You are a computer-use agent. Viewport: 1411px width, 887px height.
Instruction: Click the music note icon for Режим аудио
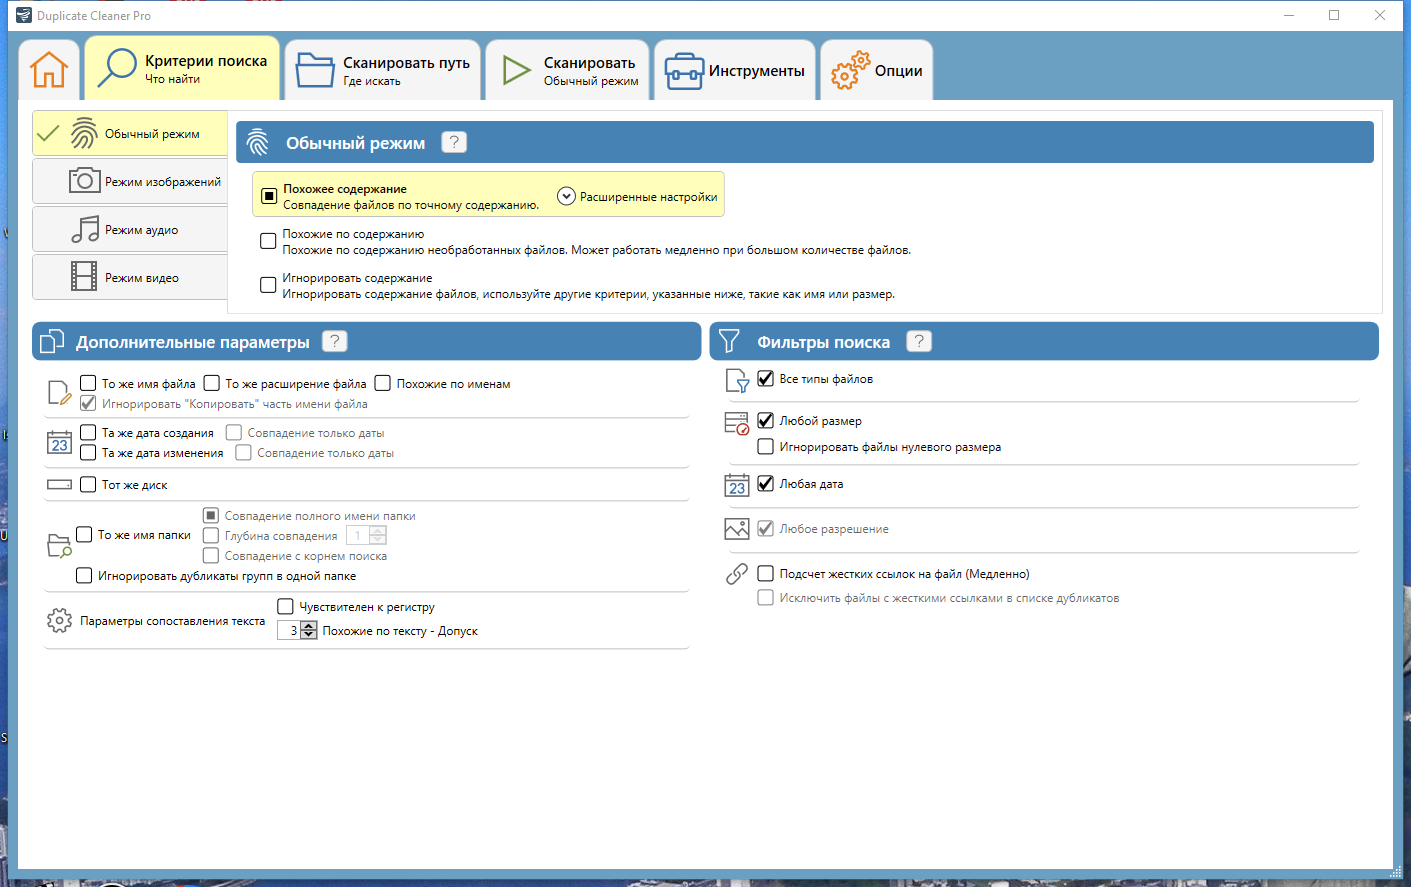click(x=85, y=229)
